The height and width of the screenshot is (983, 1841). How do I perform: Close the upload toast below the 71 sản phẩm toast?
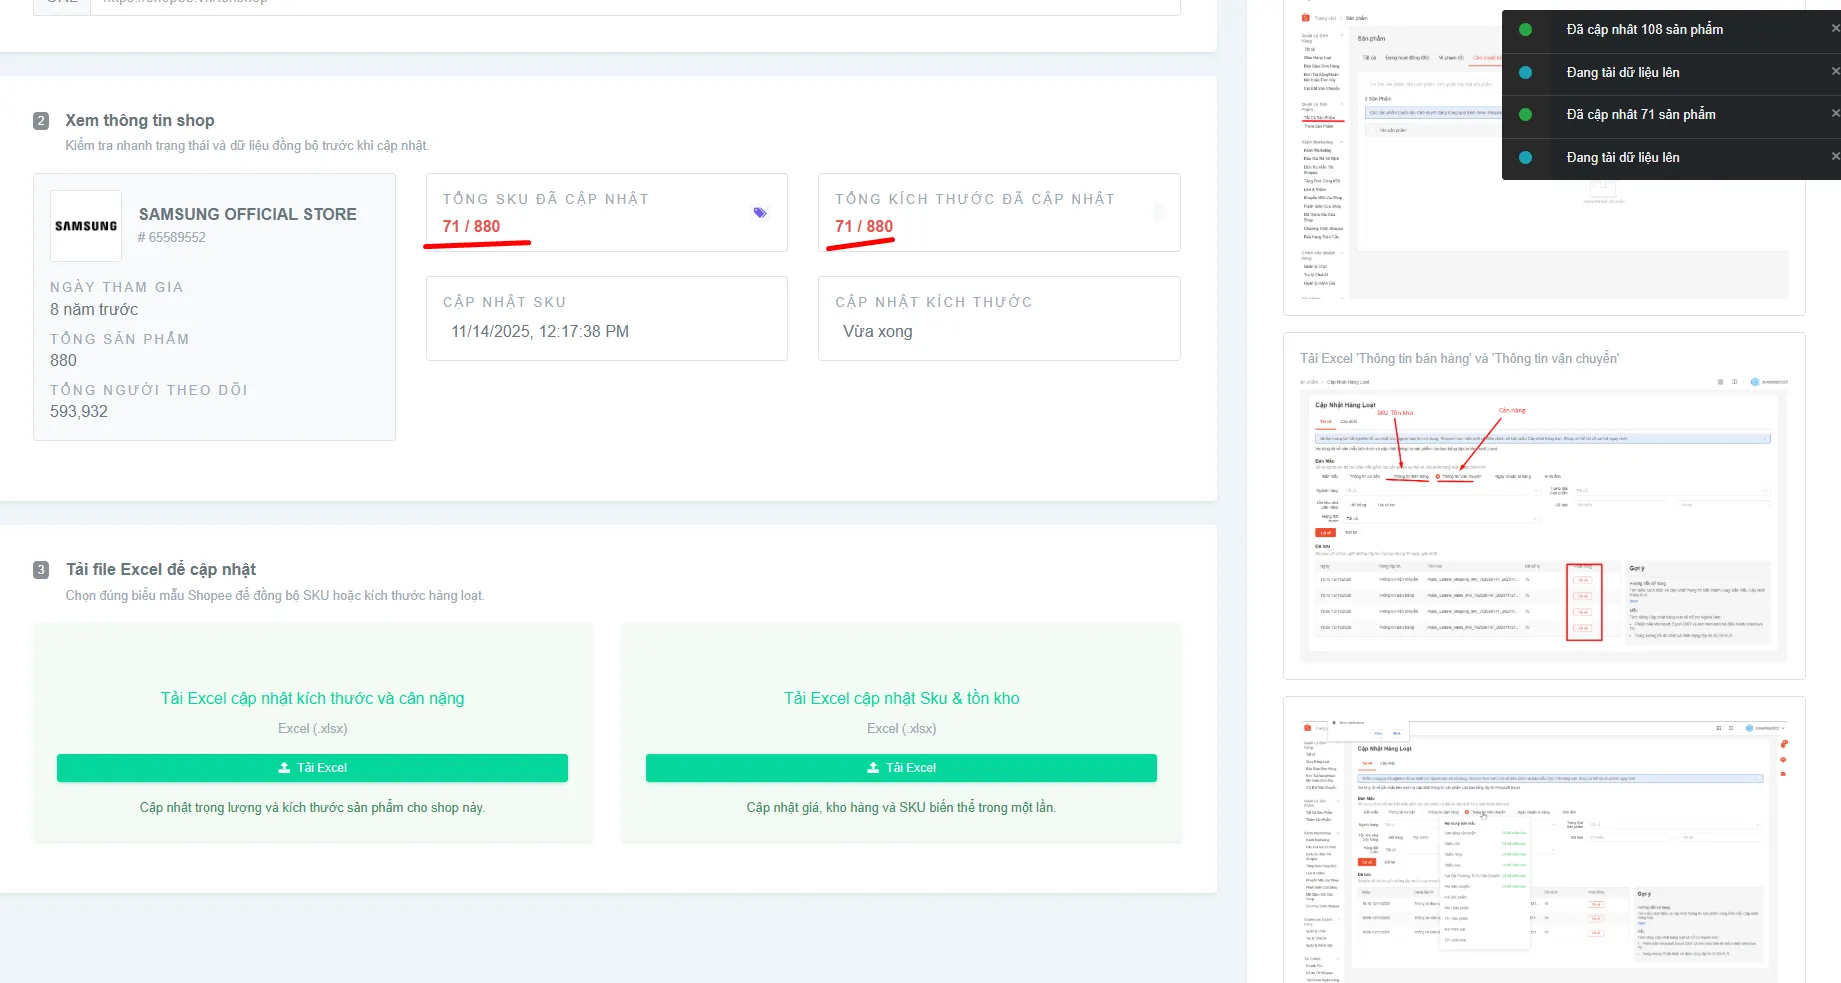click(x=1835, y=157)
